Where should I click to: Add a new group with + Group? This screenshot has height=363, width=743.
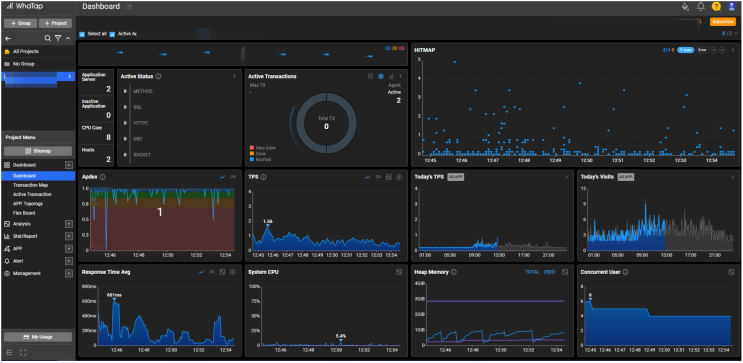[20, 23]
